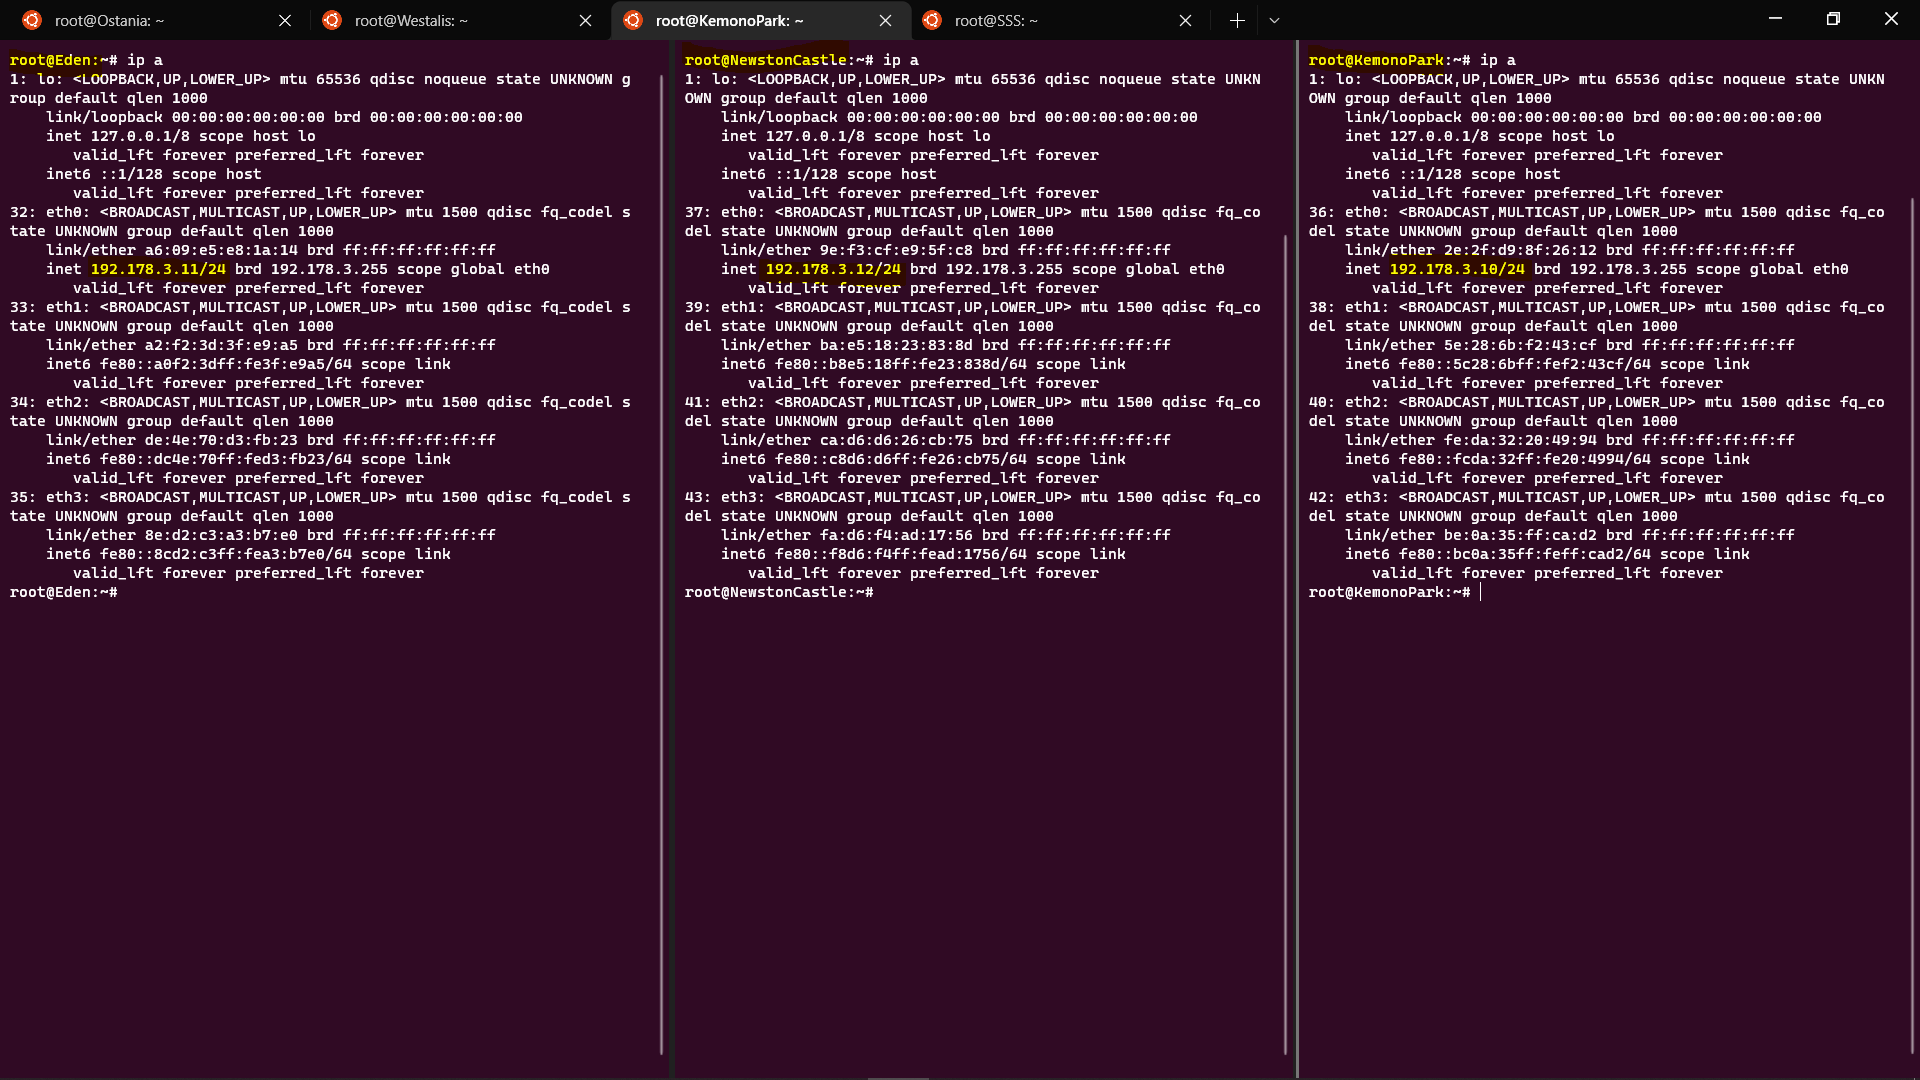The image size is (1920, 1080).
Task: Switch to the root@Ostania tab
Action: point(150,20)
